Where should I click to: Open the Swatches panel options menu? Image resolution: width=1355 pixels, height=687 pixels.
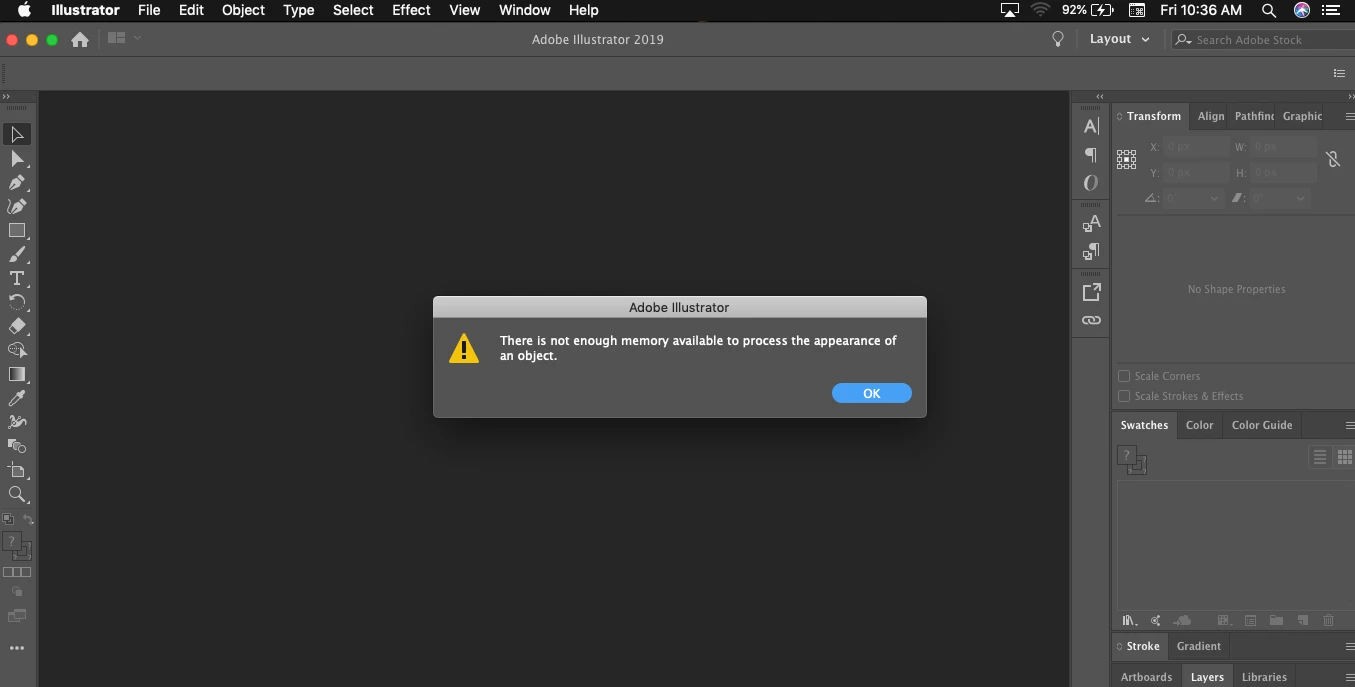(x=1348, y=426)
